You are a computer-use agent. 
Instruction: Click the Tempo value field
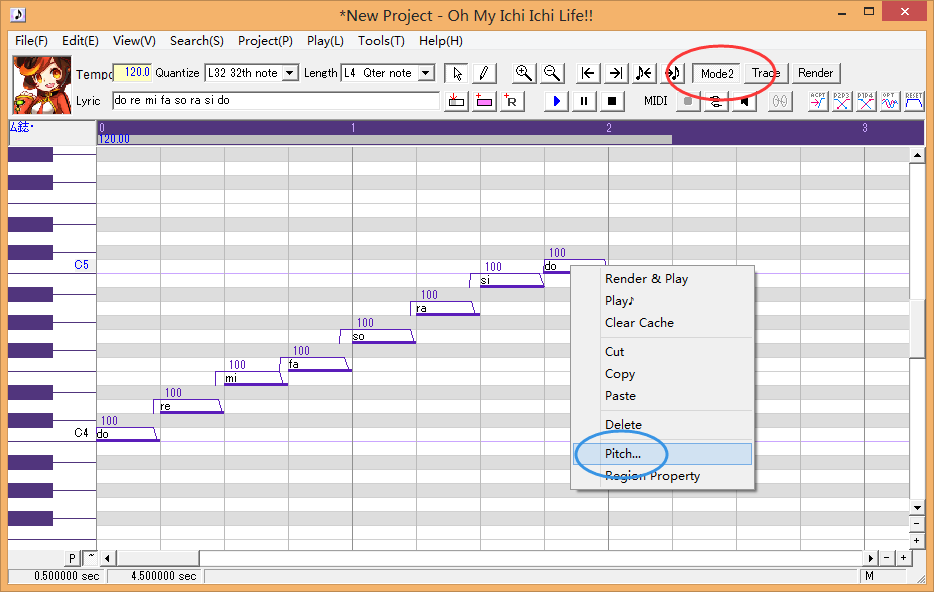coord(131,73)
